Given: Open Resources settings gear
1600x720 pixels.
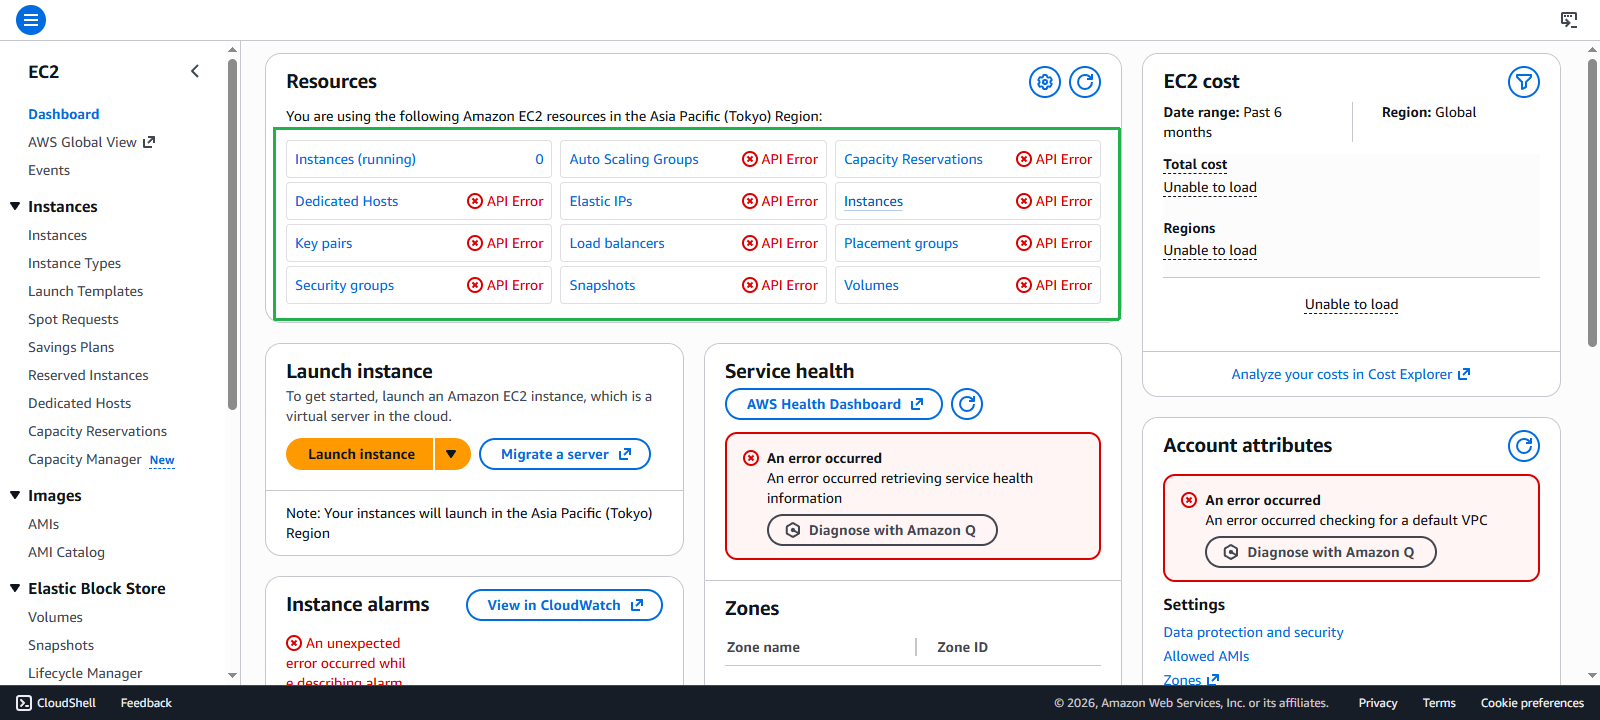Looking at the screenshot, I should coord(1045,82).
